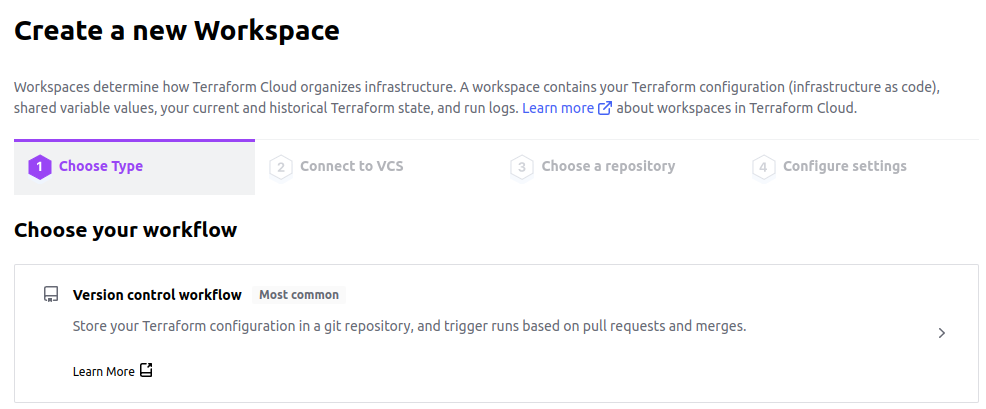Click the Create a new Workspace heading
The image size is (986, 409).
[177, 30]
